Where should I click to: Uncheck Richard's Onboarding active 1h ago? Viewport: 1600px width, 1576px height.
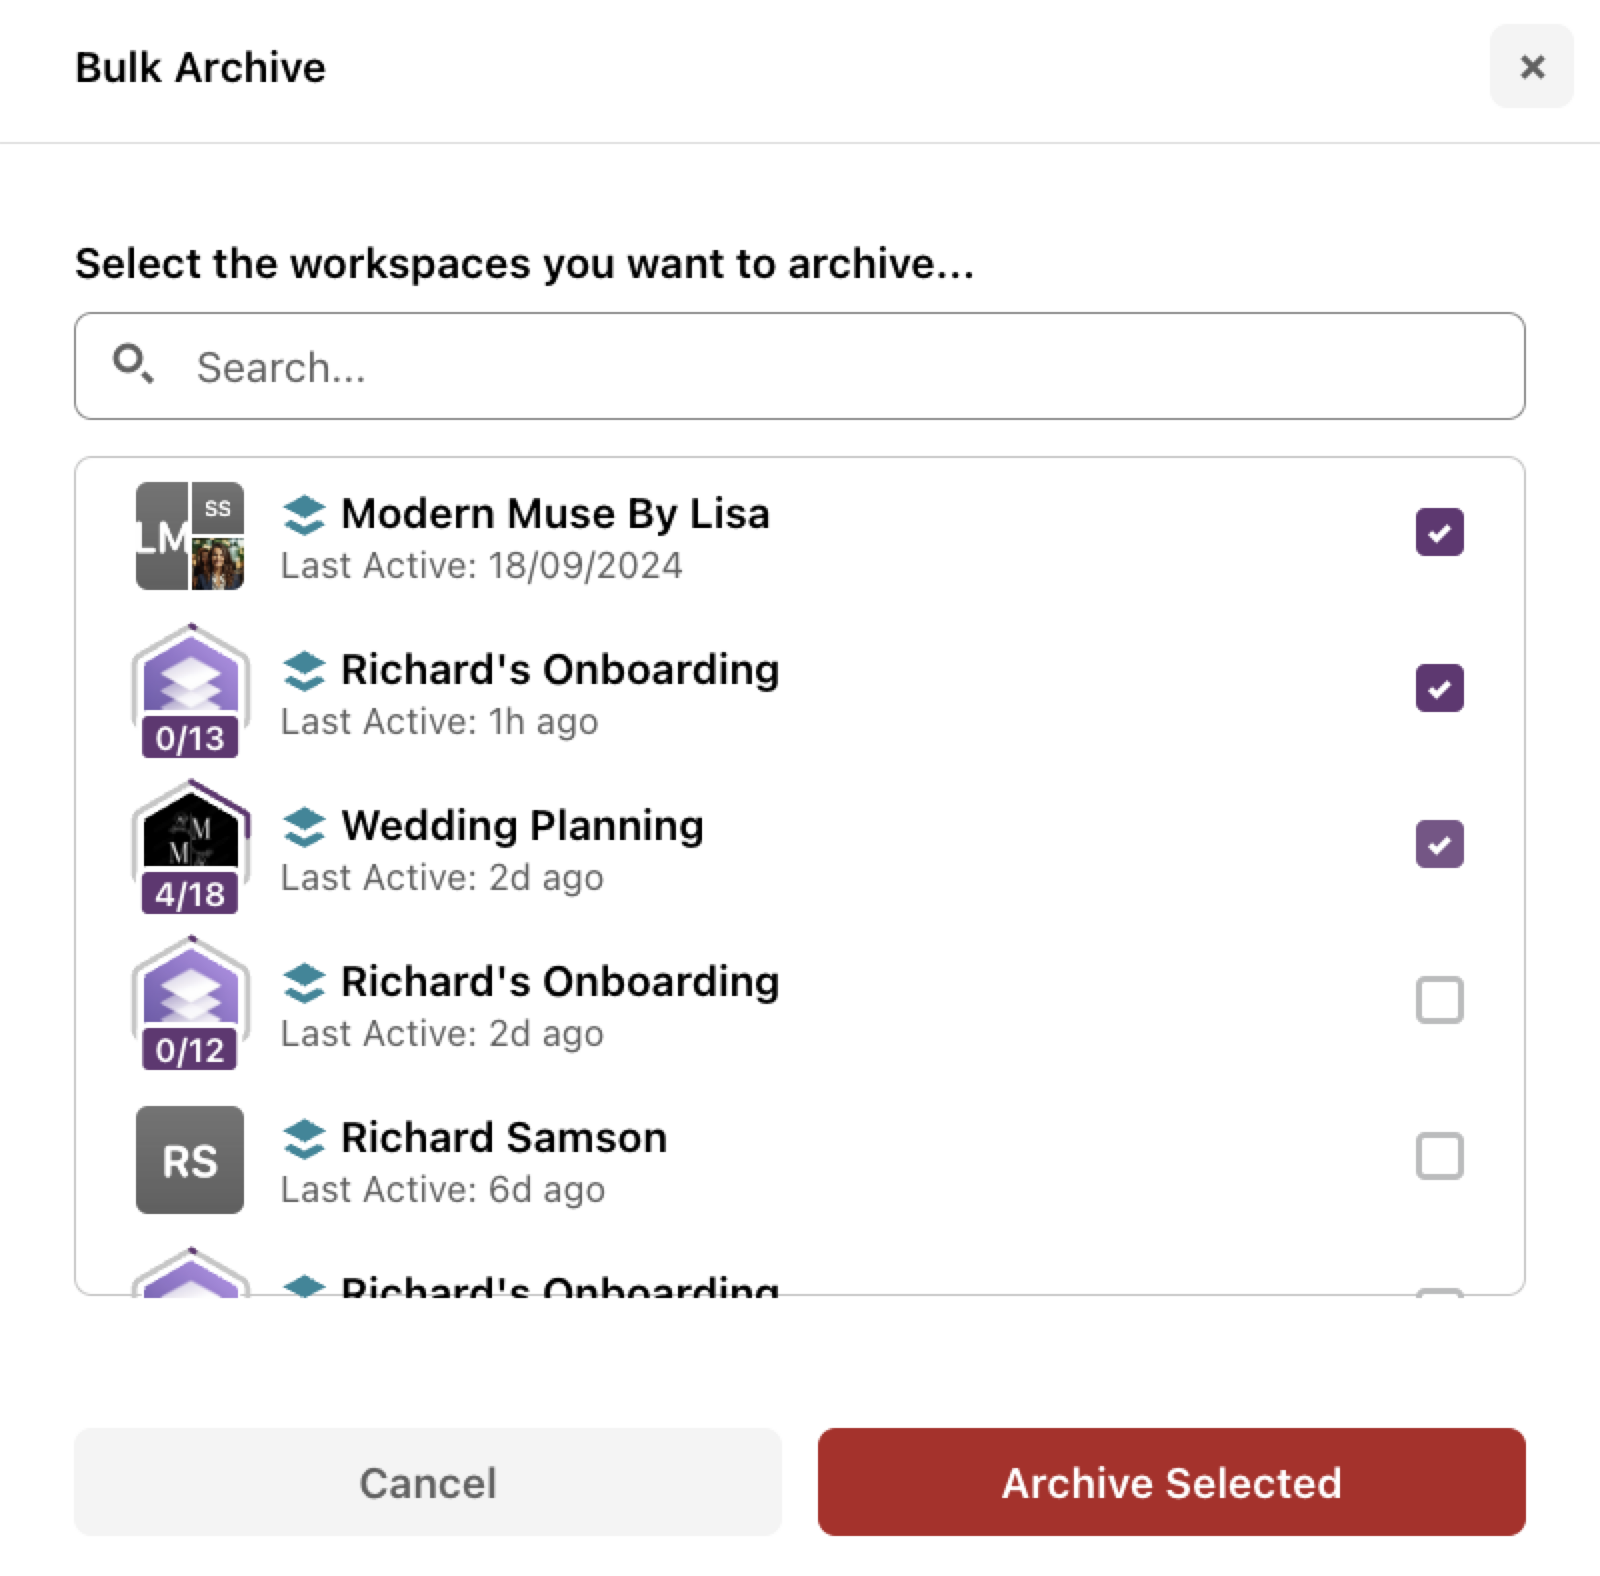point(1439,688)
